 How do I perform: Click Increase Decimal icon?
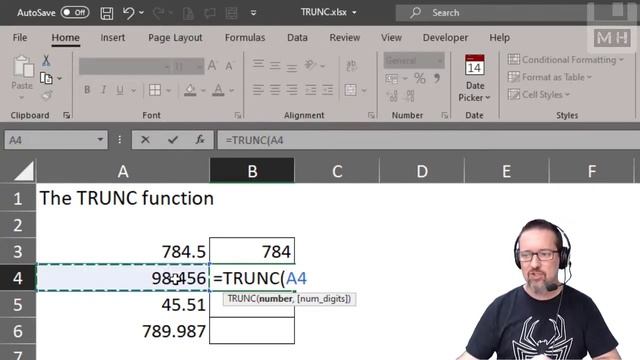coord(392,96)
